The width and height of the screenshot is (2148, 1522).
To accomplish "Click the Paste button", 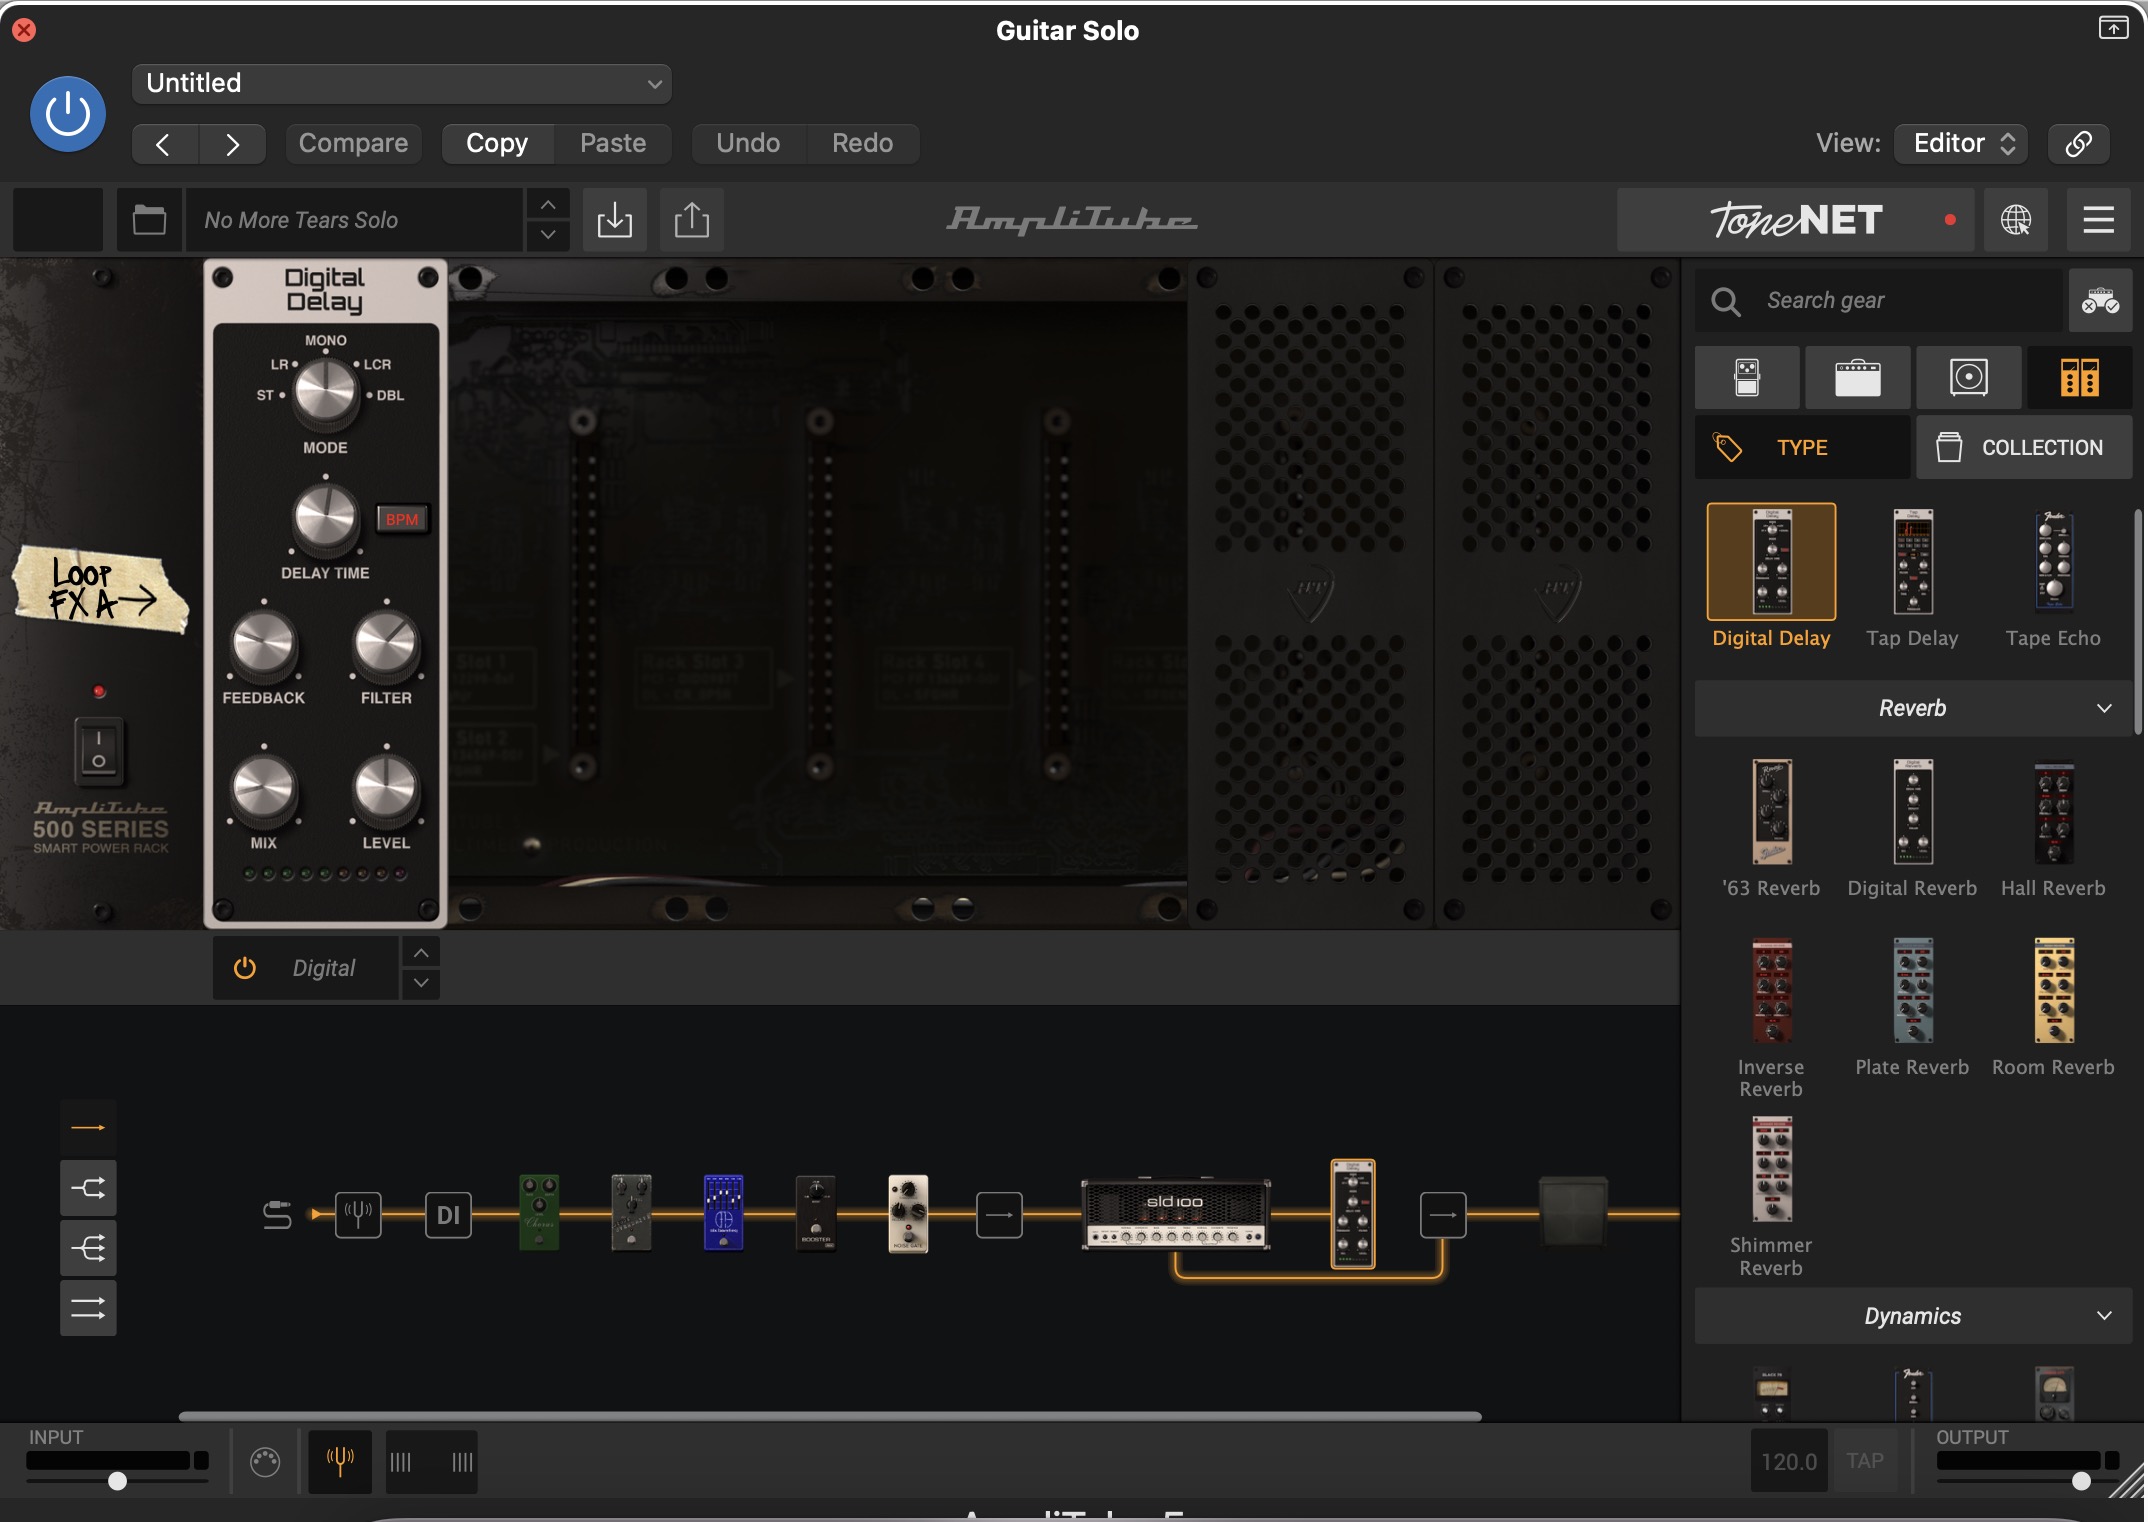I will point(613,144).
